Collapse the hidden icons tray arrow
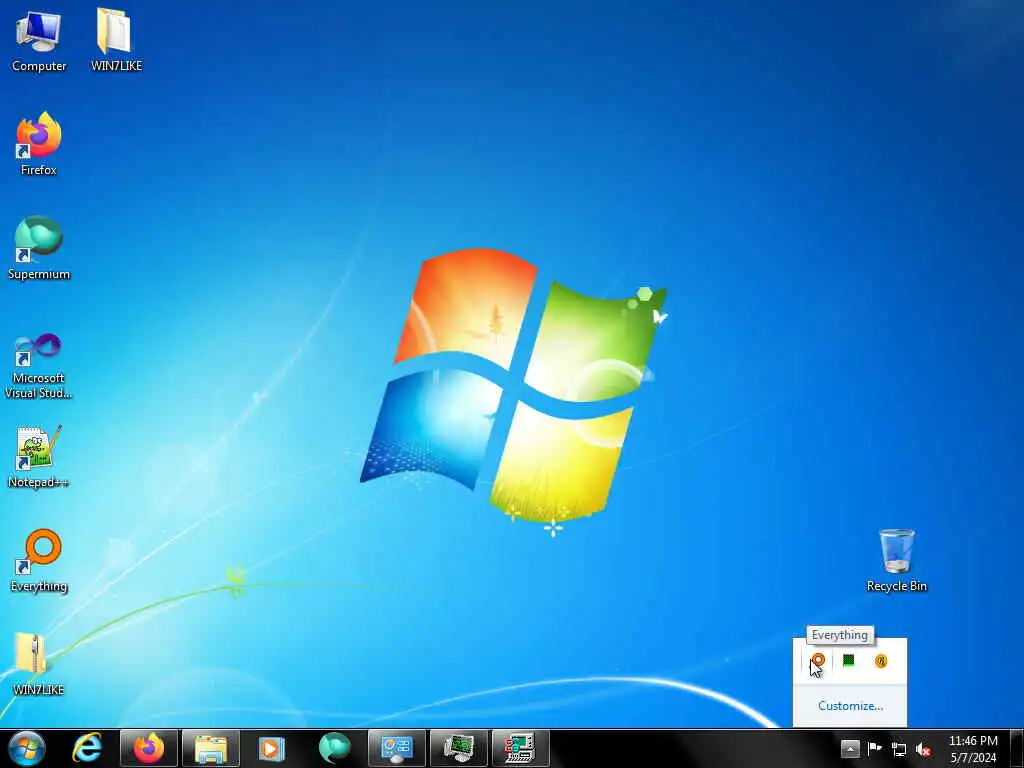1024x768 pixels. pyautogui.click(x=850, y=748)
